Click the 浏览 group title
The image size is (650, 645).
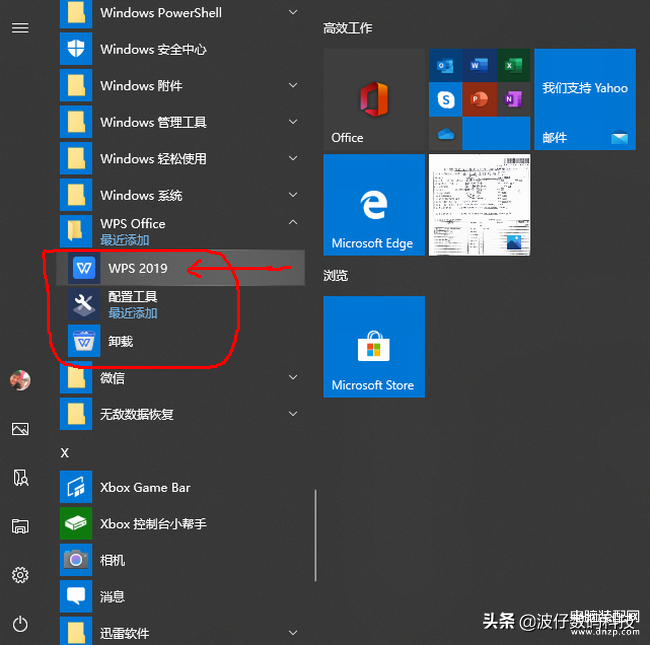tap(335, 275)
